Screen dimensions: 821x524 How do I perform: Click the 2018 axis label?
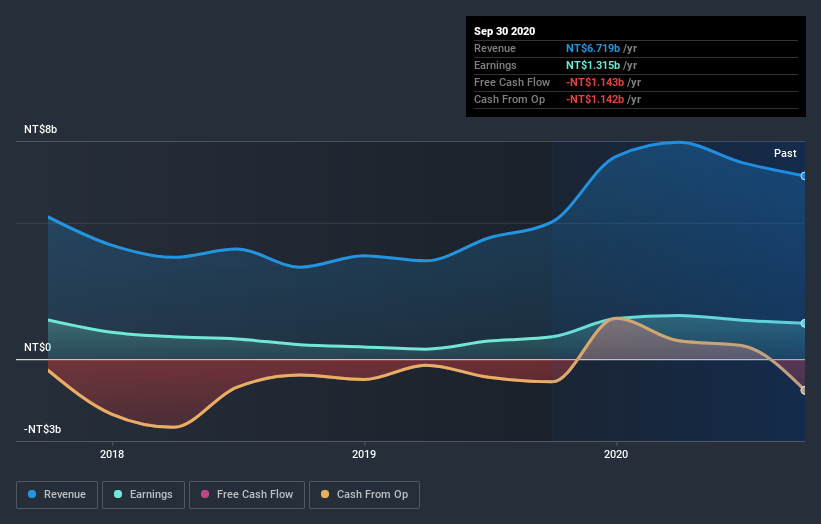tap(112, 454)
